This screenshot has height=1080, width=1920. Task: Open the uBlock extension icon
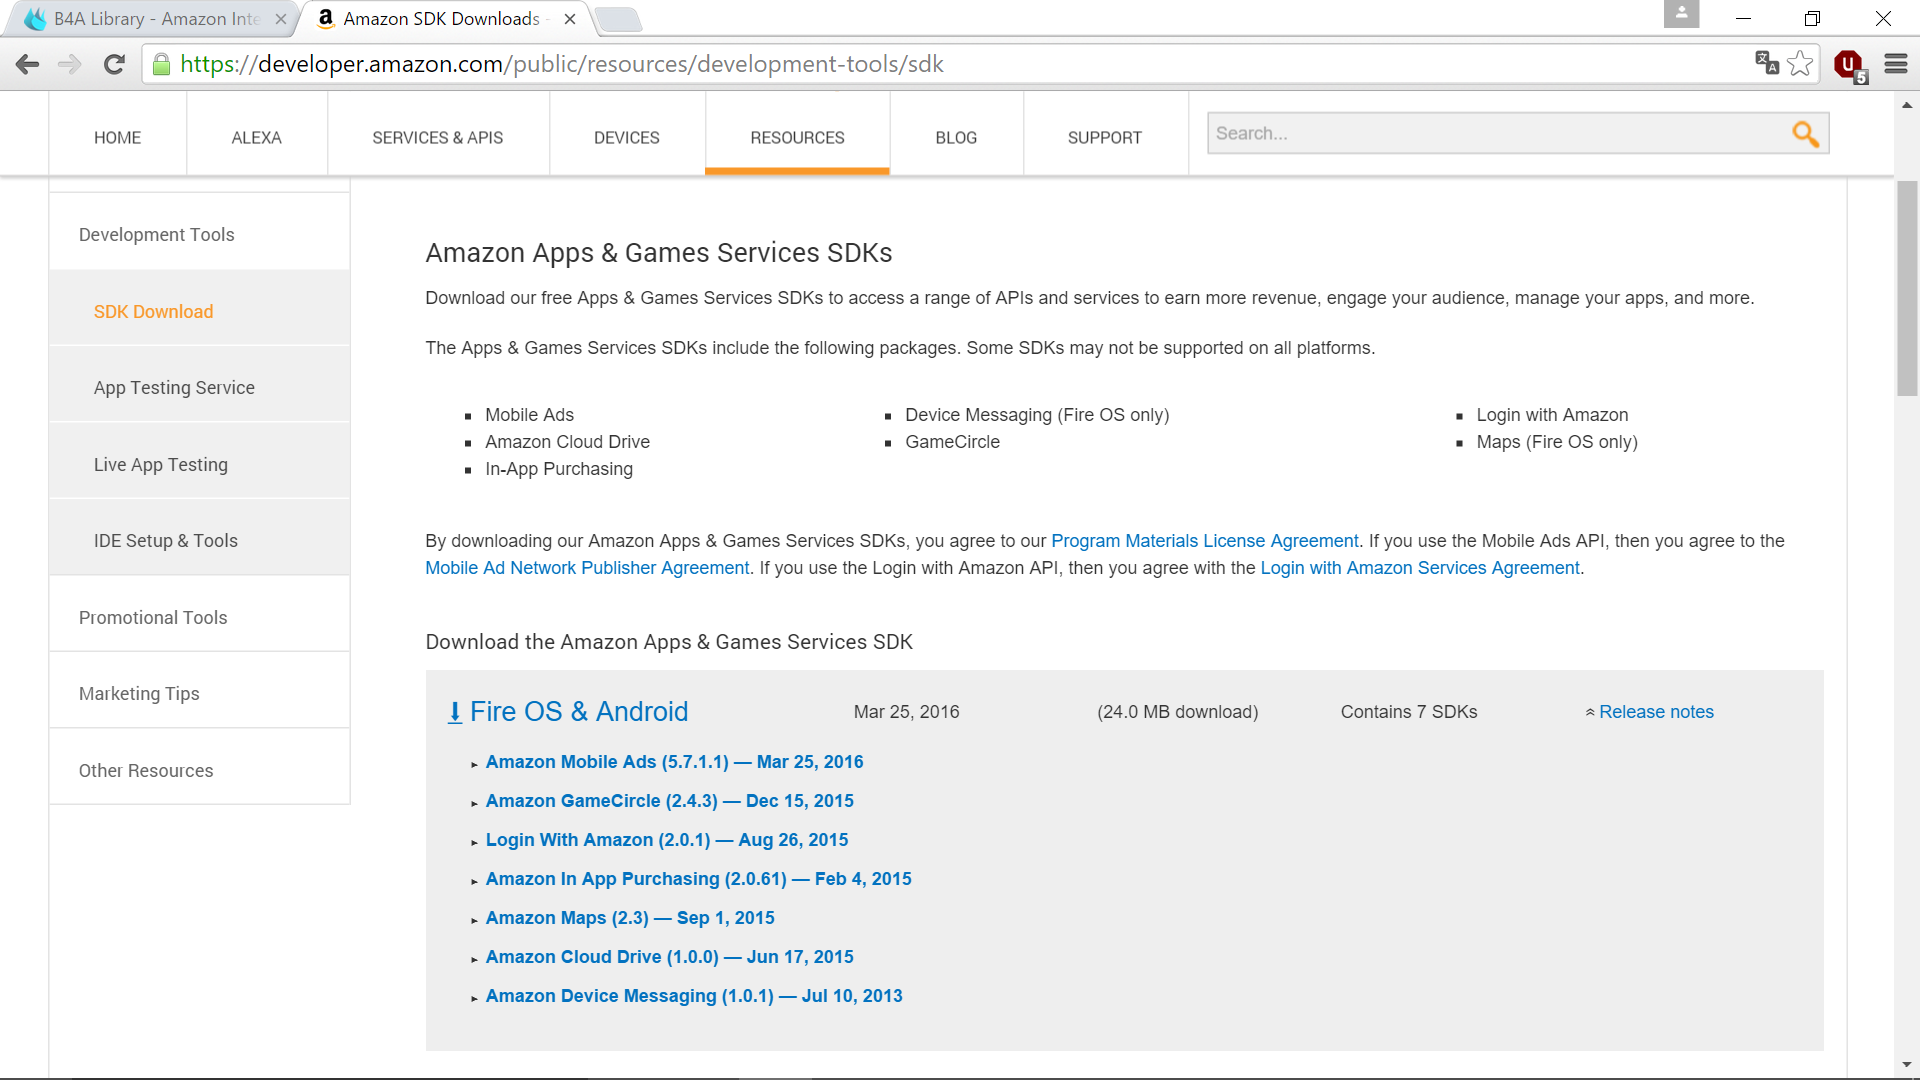click(x=1850, y=65)
